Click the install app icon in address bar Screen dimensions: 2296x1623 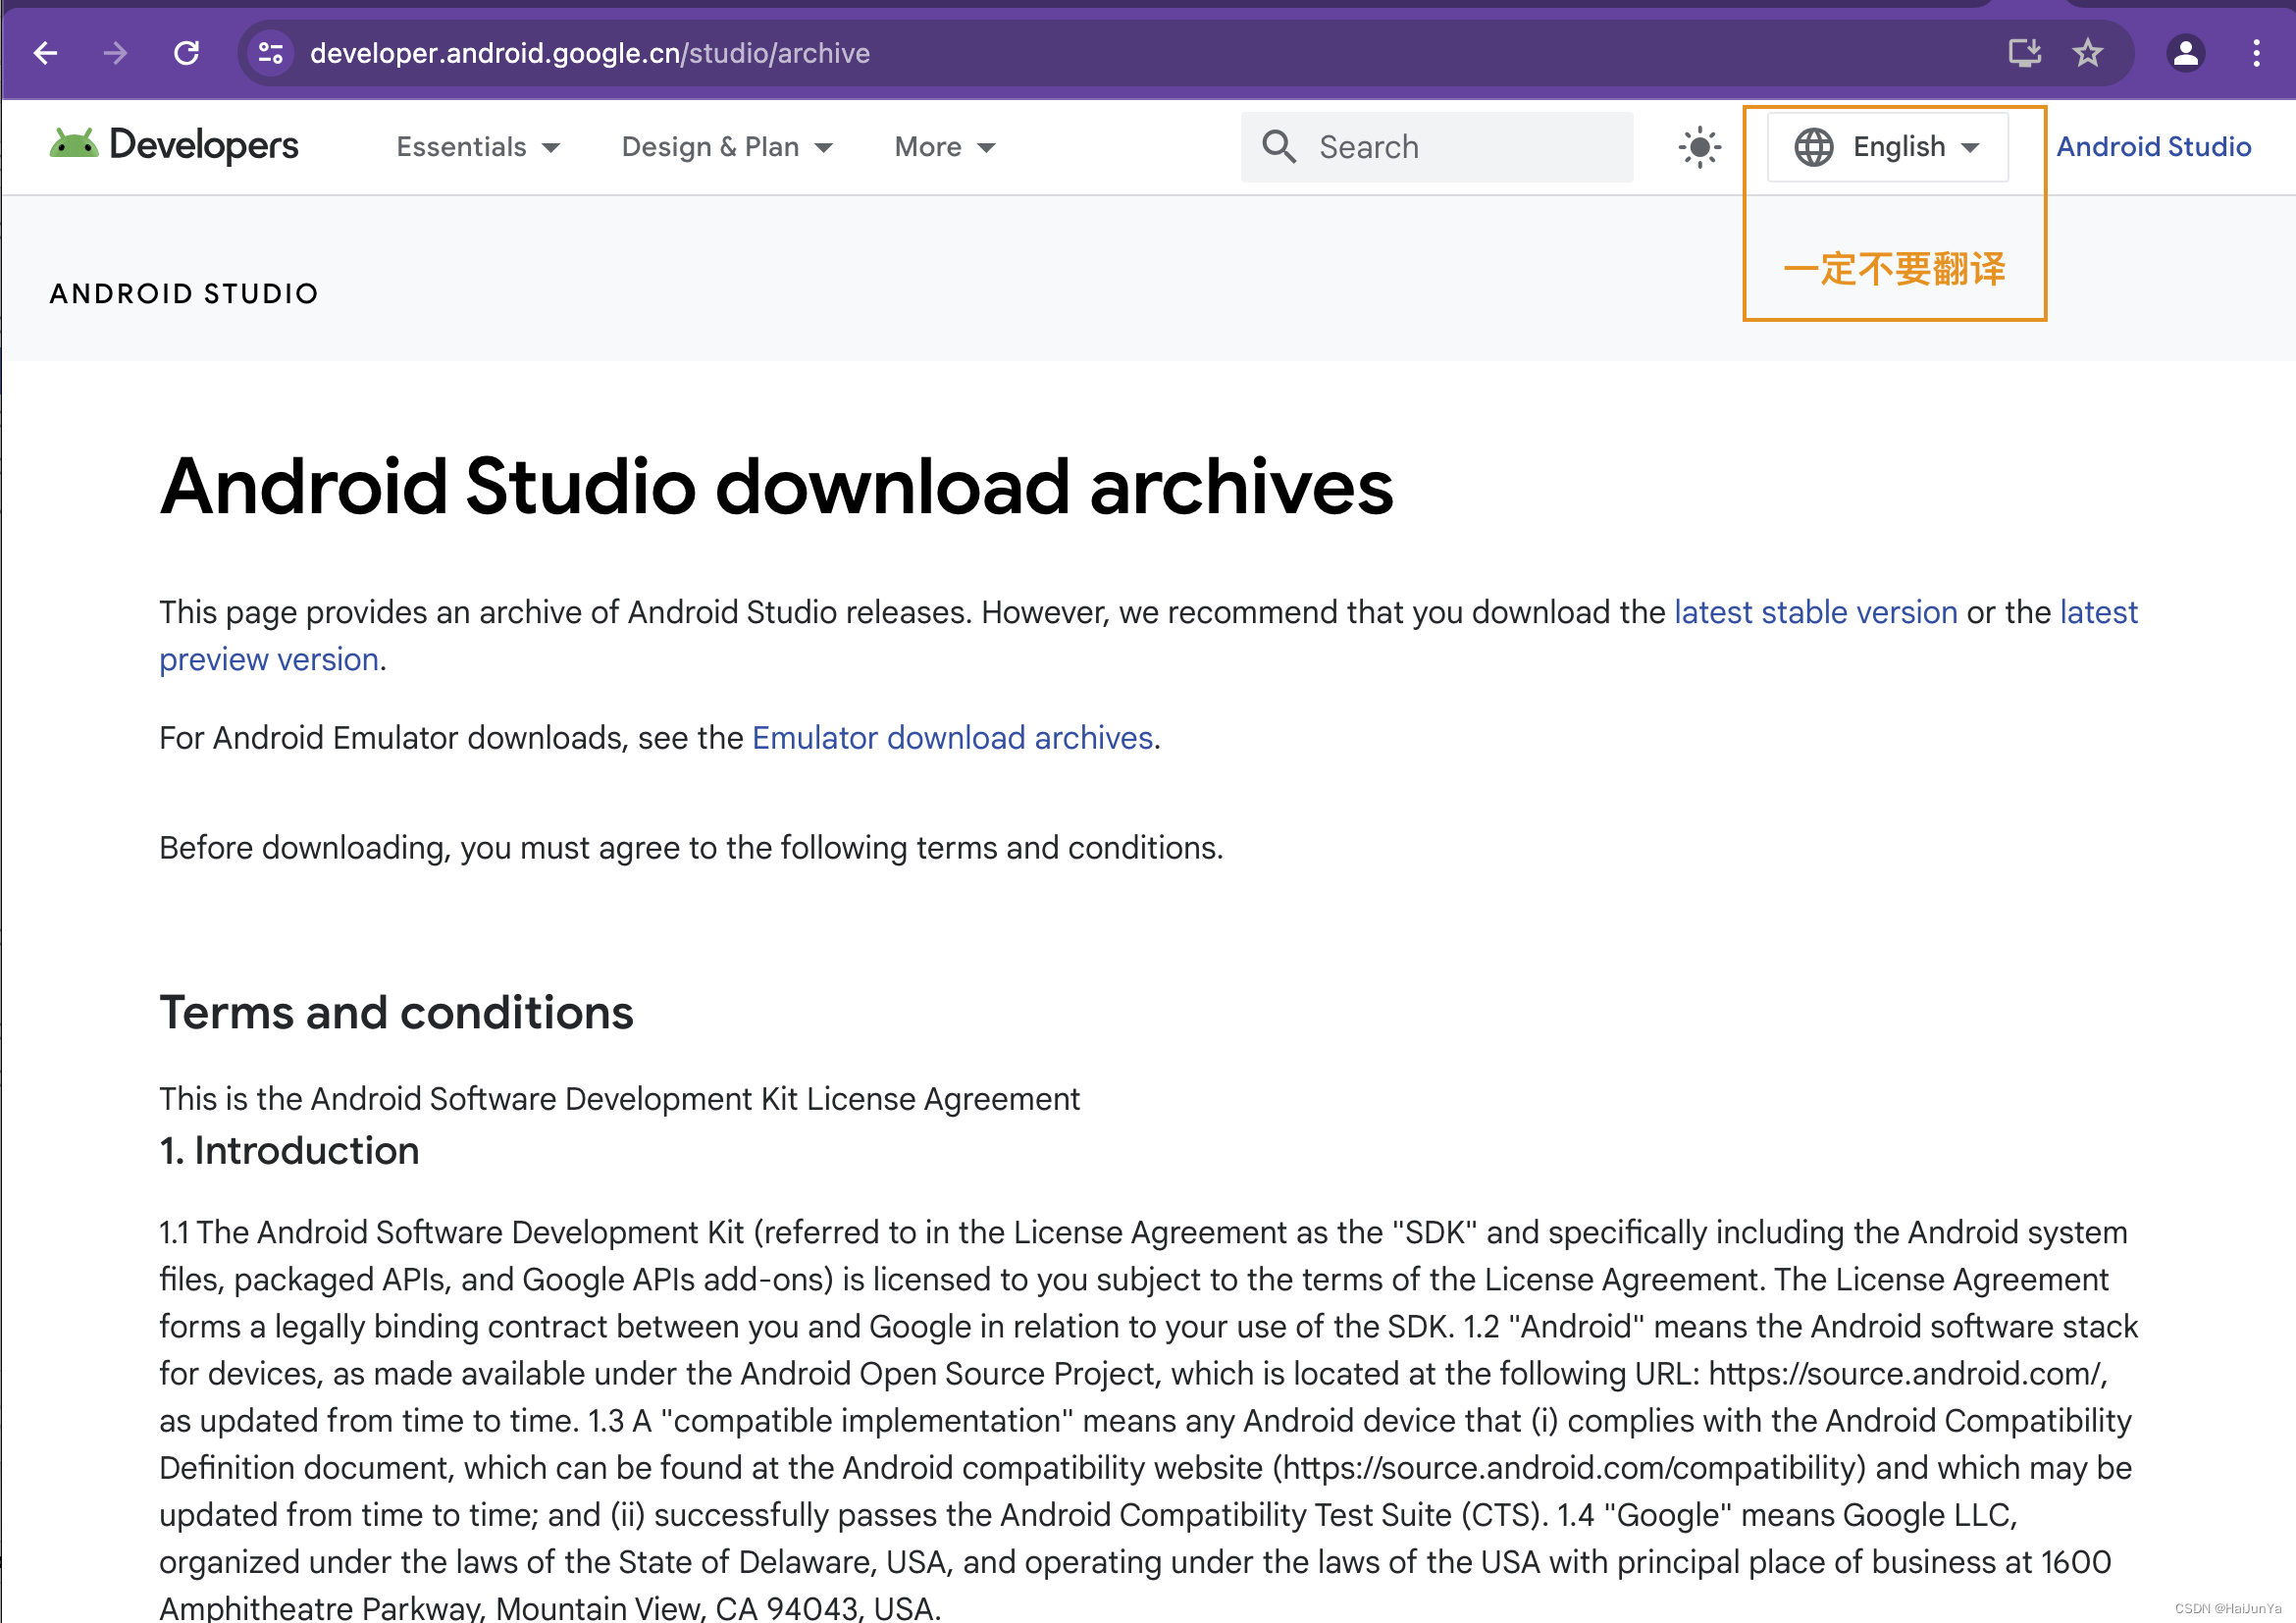click(2025, 52)
